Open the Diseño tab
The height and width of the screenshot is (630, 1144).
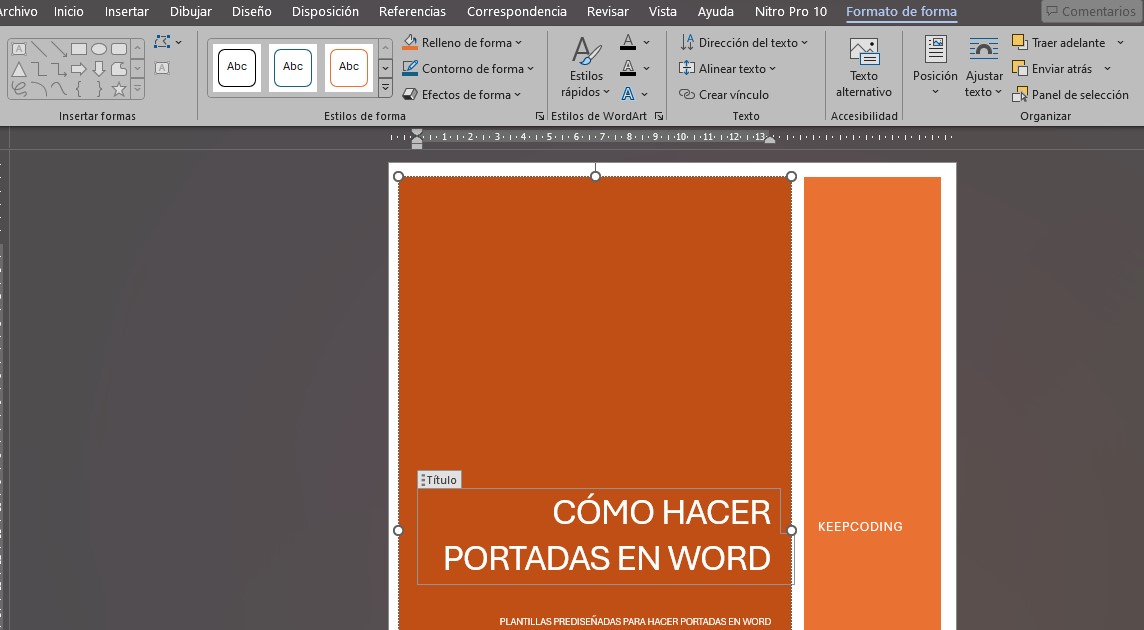252,12
